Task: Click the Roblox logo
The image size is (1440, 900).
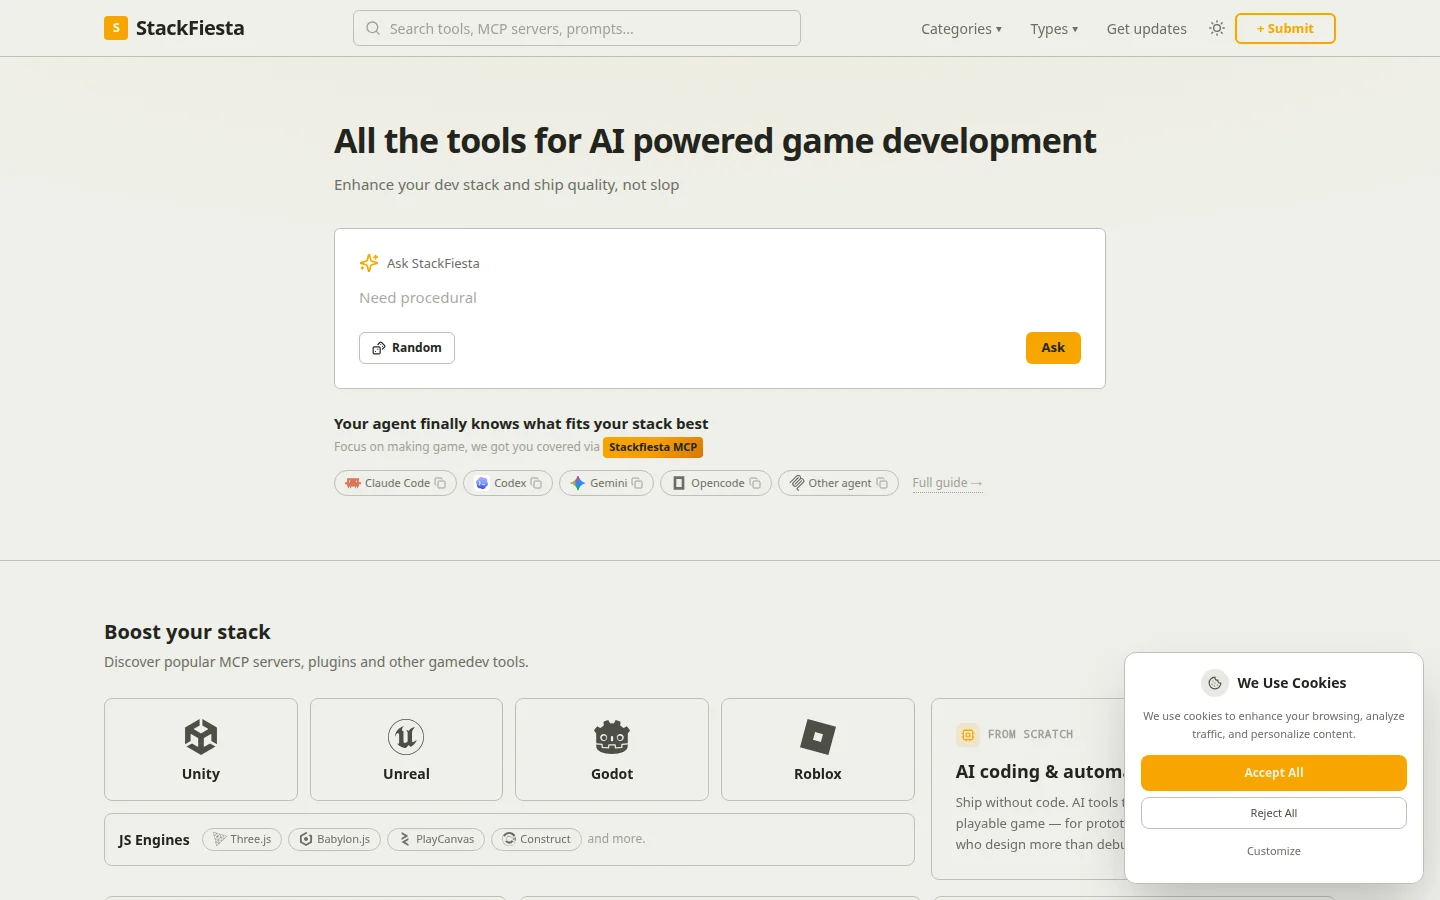Action: pyautogui.click(x=818, y=737)
